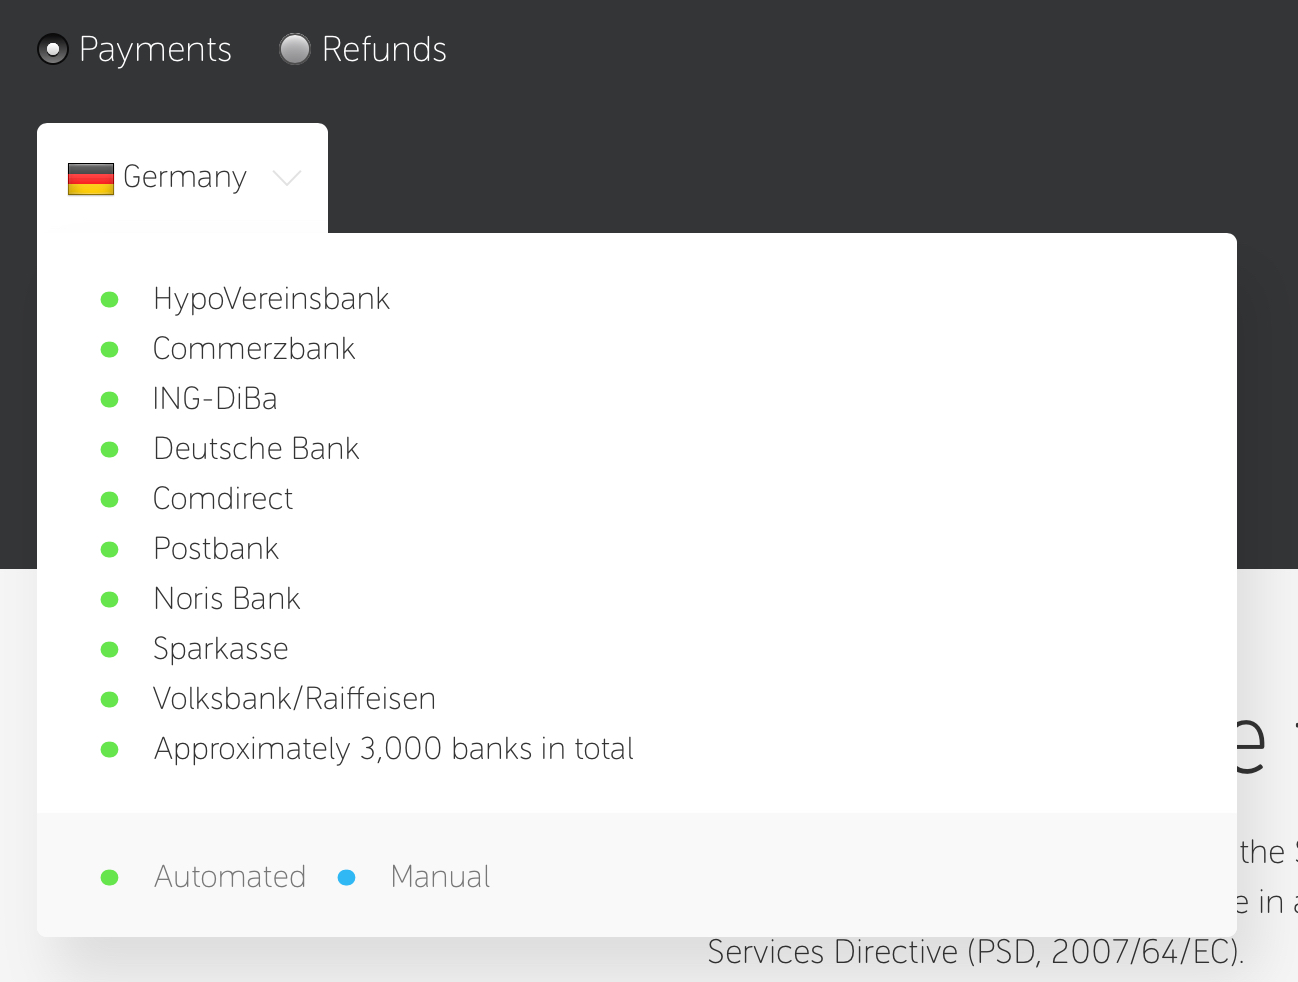Click the 'Services Directive (PSD, 2007/64/EC)' text
The height and width of the screenshot is (982, 1298).
click(x=976, y=952)
